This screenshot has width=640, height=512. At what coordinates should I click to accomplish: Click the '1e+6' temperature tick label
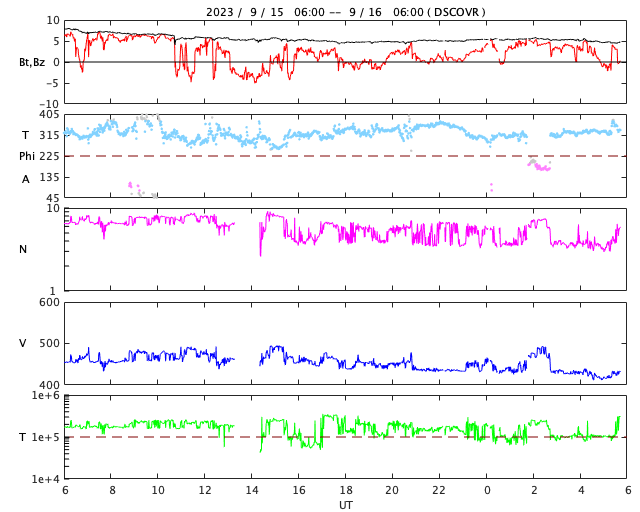[x=46, y=395]
